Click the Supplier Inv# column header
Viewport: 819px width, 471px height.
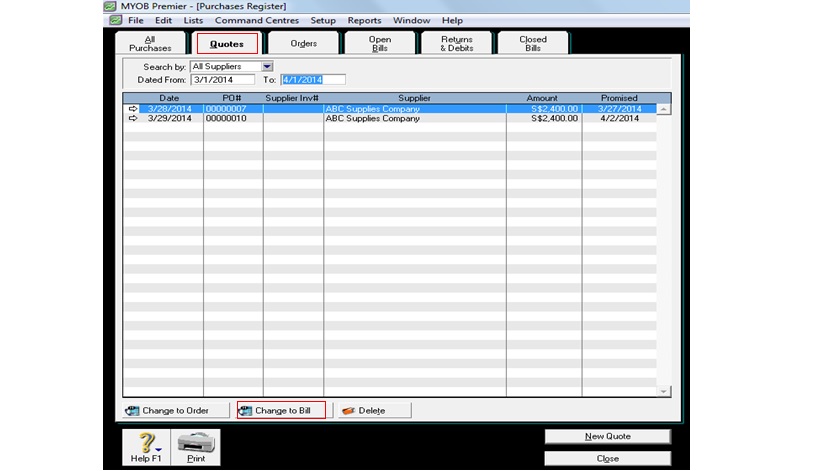coord(292,98)
